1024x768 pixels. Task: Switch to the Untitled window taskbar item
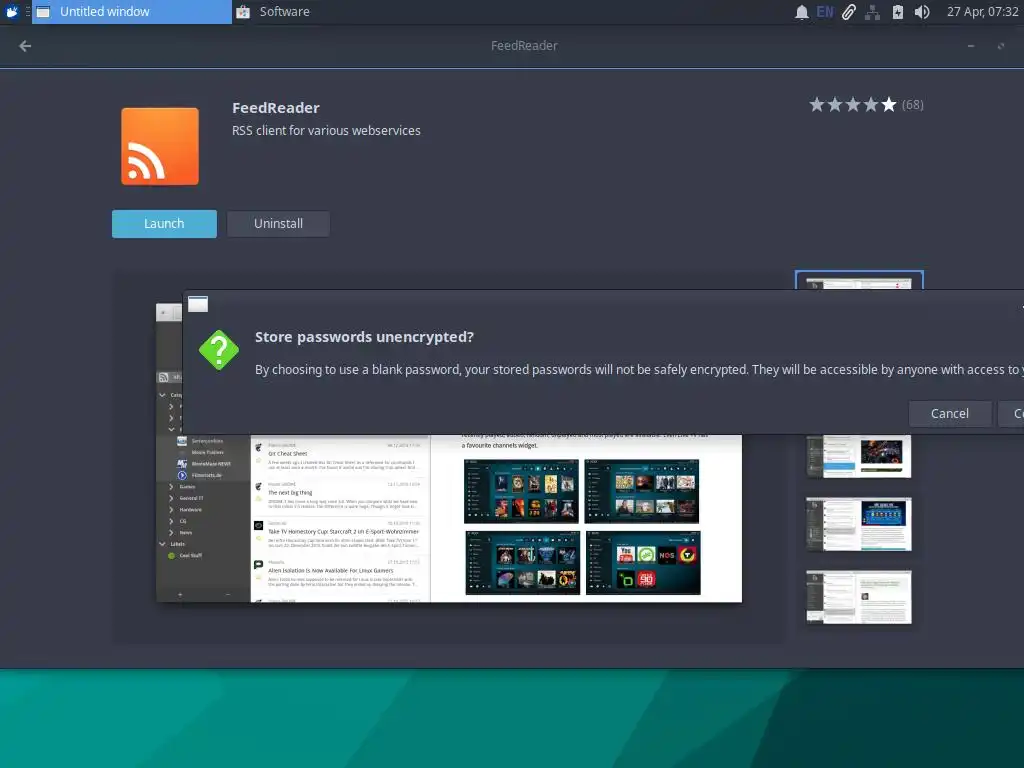(132, 12)
